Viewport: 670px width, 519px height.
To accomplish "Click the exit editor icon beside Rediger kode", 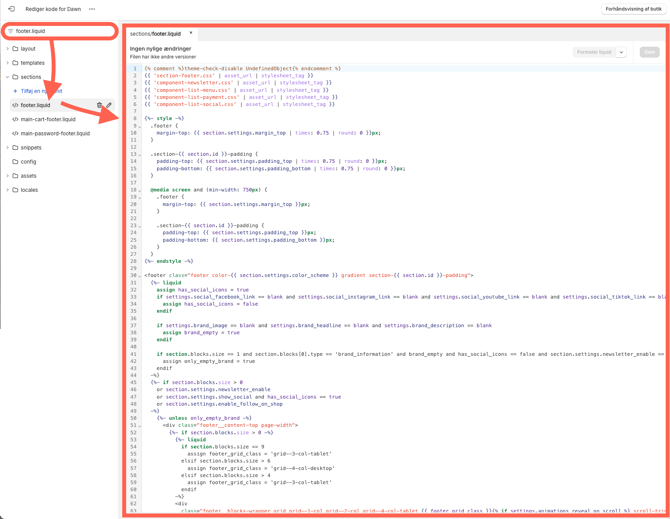I will [12, 9].
